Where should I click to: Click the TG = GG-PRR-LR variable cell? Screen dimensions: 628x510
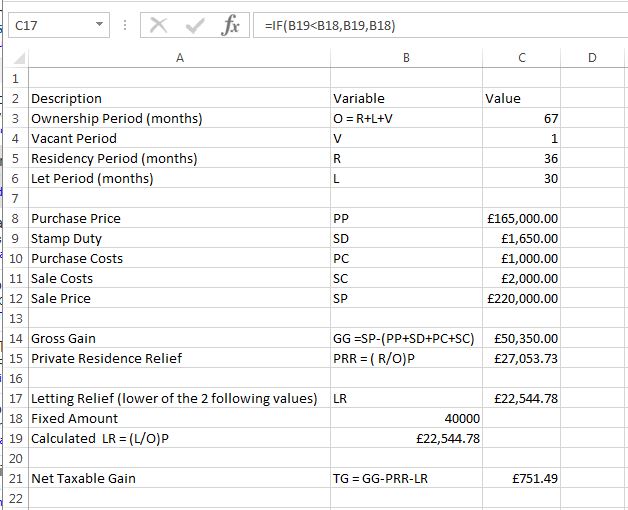point(404,478)
